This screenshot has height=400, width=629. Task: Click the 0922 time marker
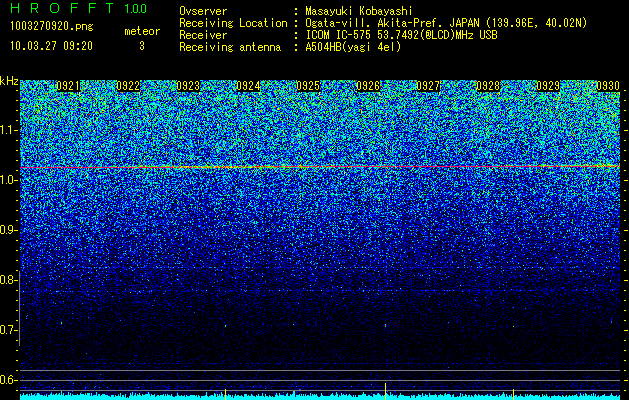coord(128,86)
